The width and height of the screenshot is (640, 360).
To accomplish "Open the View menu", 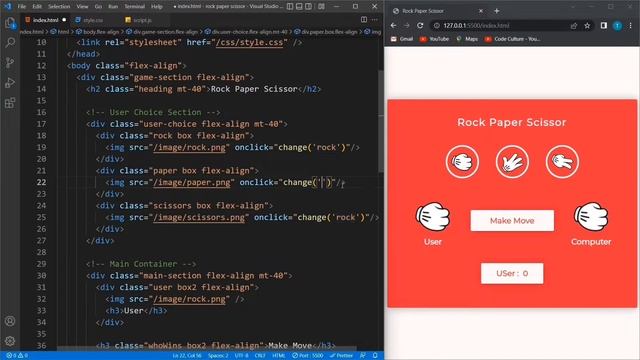I will [82, 7].
